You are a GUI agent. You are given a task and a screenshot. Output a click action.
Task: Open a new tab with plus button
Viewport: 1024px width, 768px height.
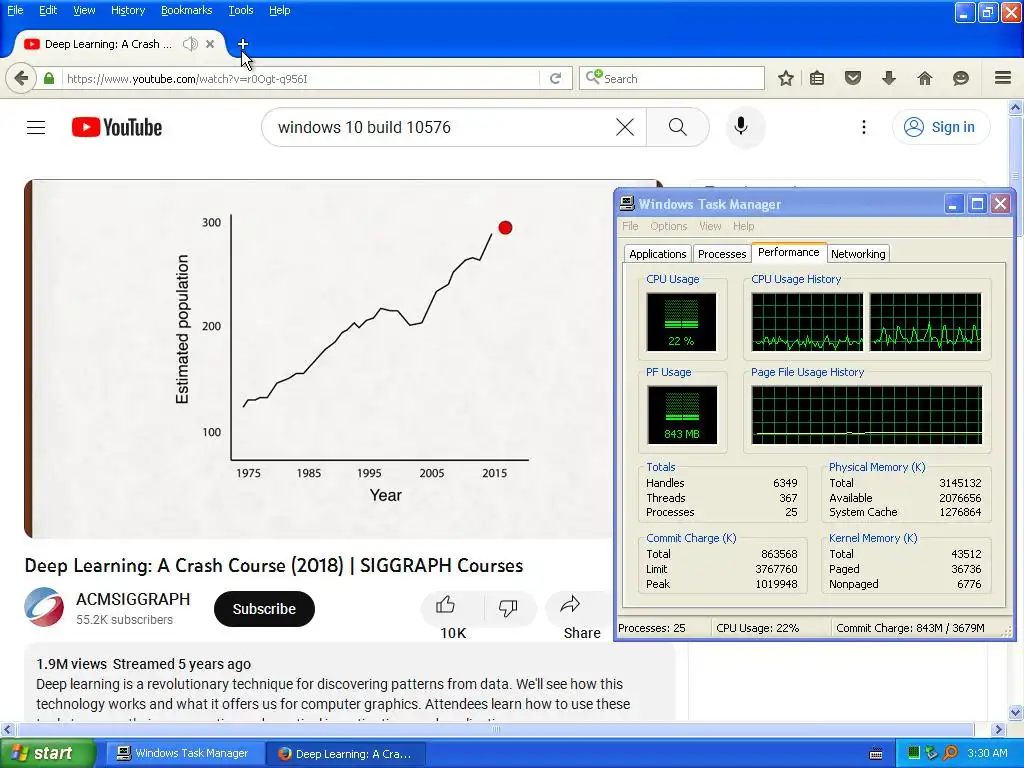click(x=242, y=44)
